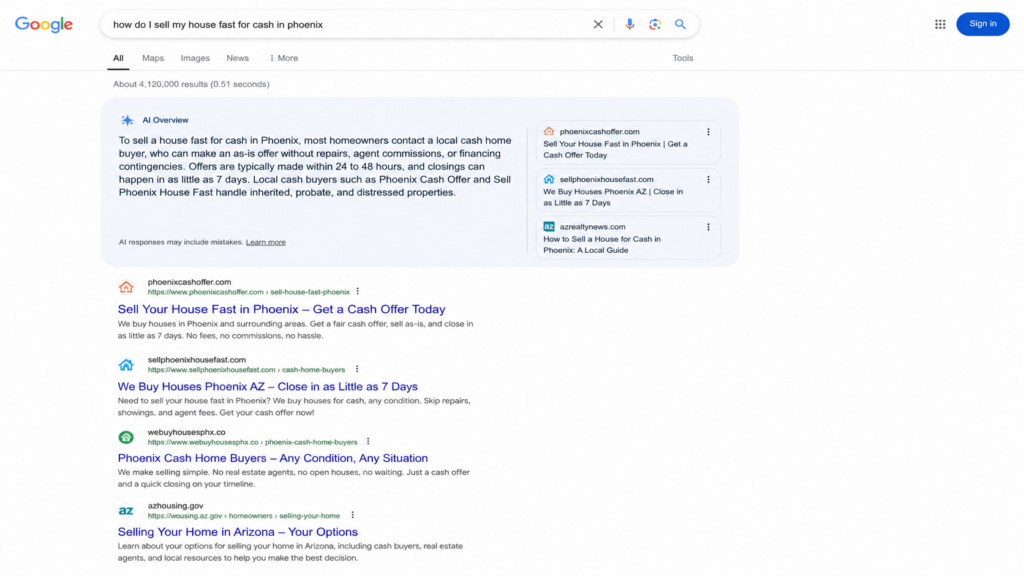Viewport: 1024px width, 576px height.
Task: Start voice search with microphone icon
Action: pyautogui.click(x=629, y=24)
